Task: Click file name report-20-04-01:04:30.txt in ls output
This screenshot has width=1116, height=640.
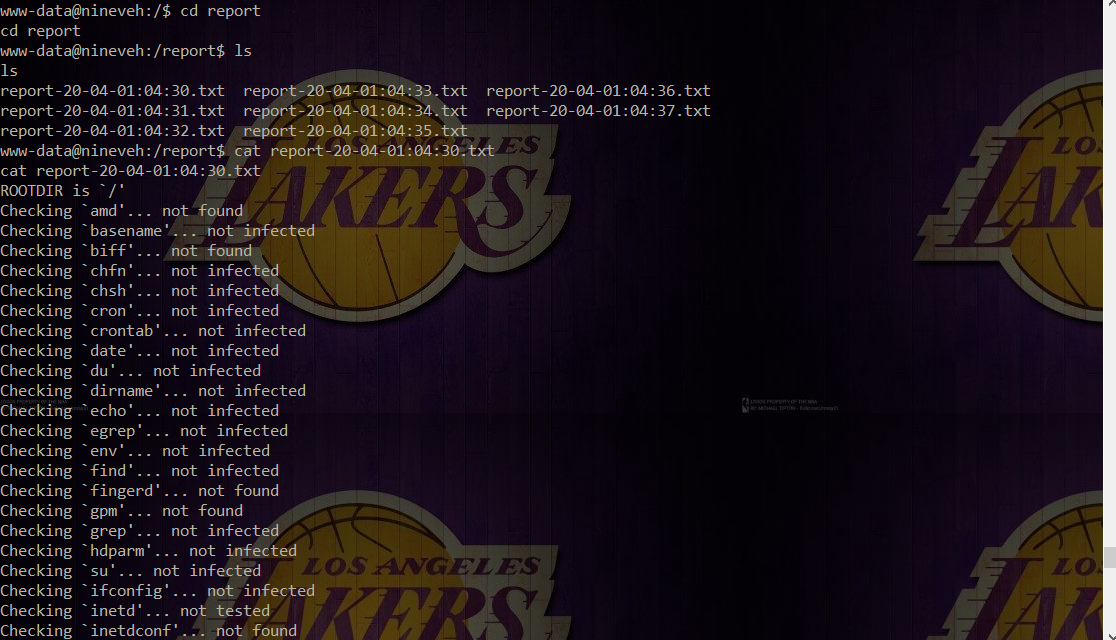Action: tap(112, 91)
